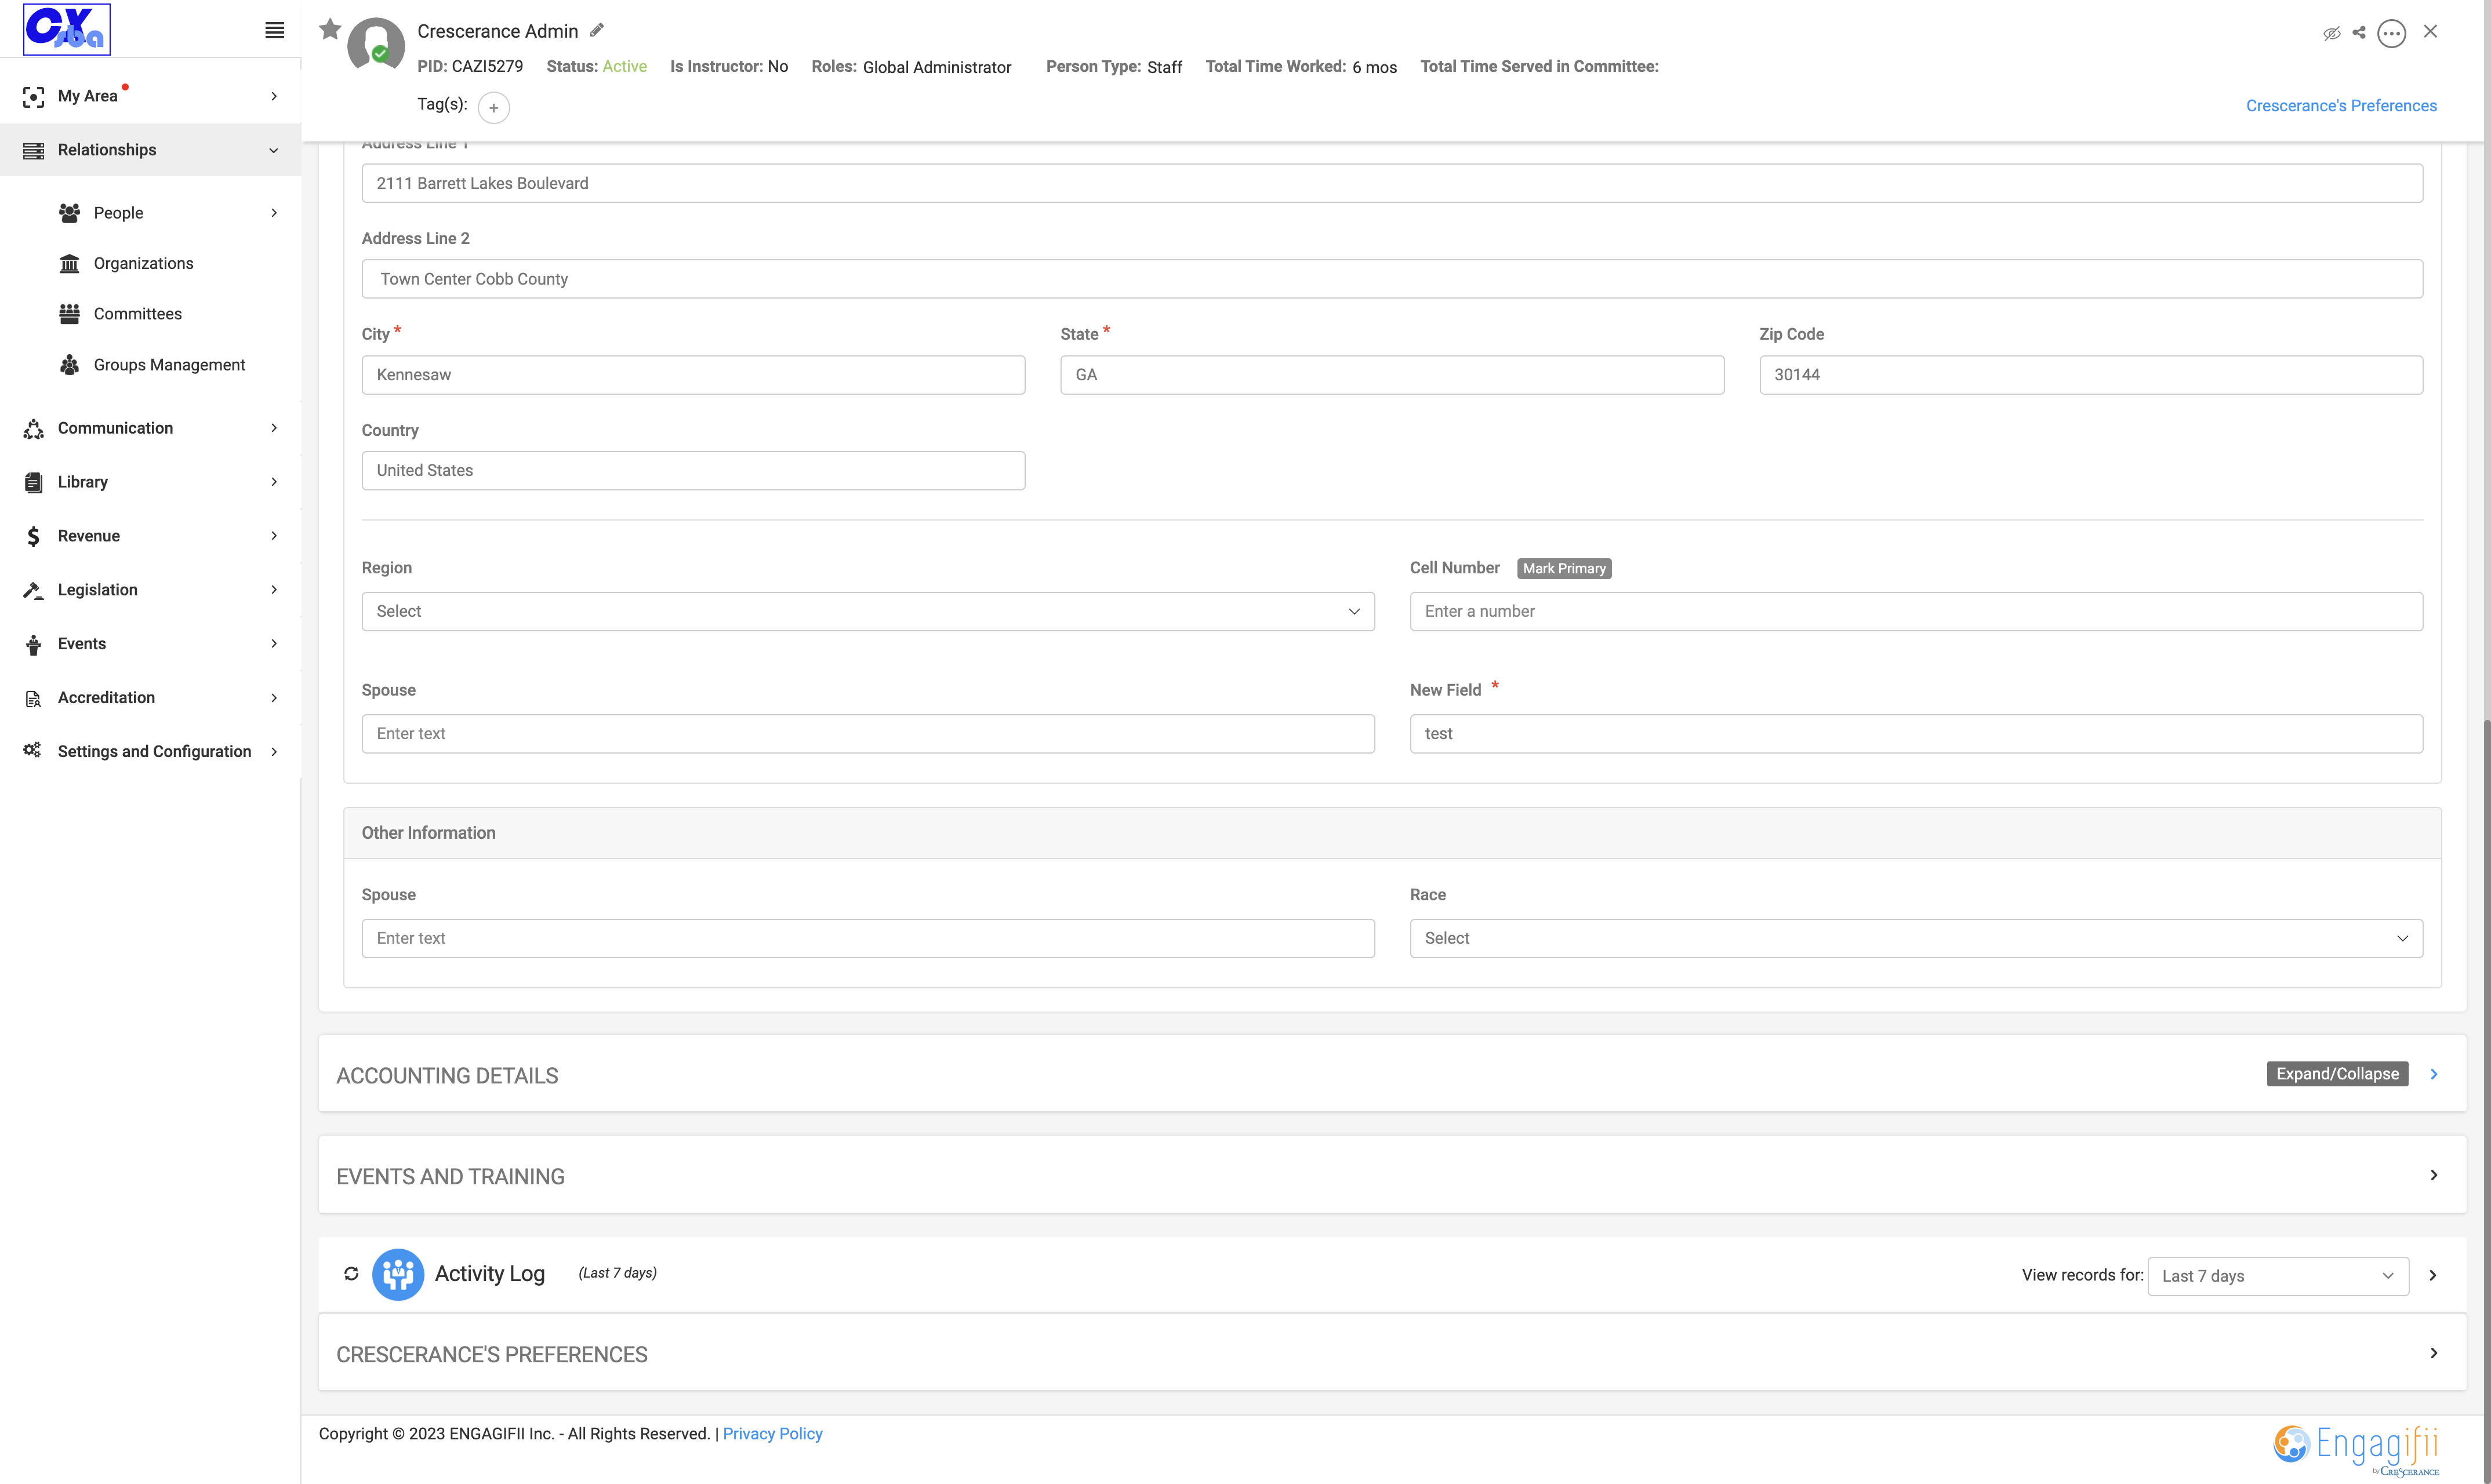Click the Expand/Collapse button
Viewport: 2491px width, 1484px height.
click(x=2337, y=1074)
